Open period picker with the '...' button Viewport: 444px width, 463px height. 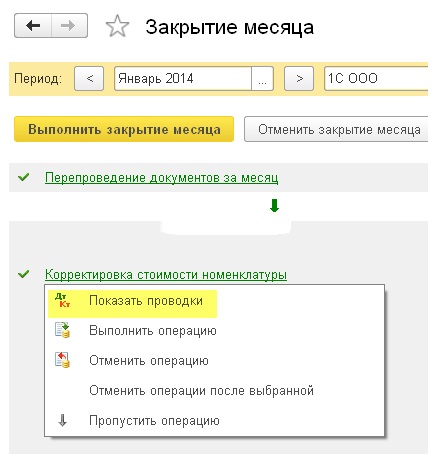click(x=262, y=79)
